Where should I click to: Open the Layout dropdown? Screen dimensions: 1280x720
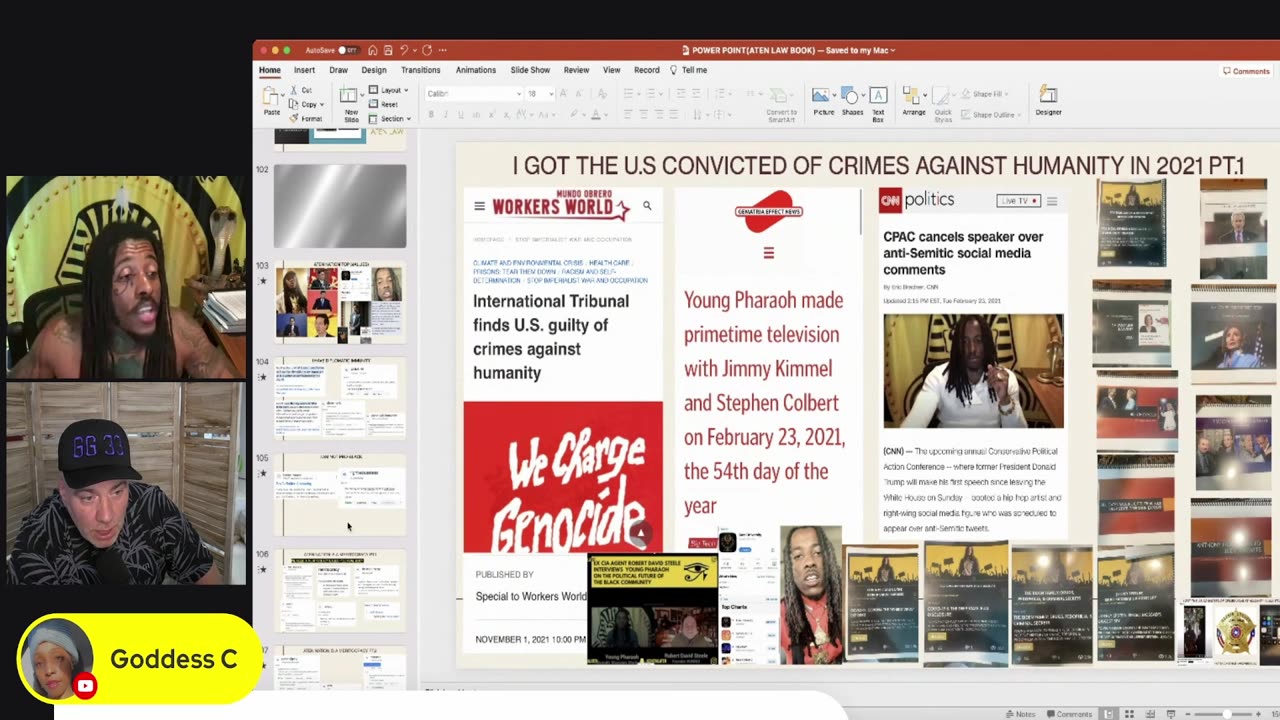[389, 90]
